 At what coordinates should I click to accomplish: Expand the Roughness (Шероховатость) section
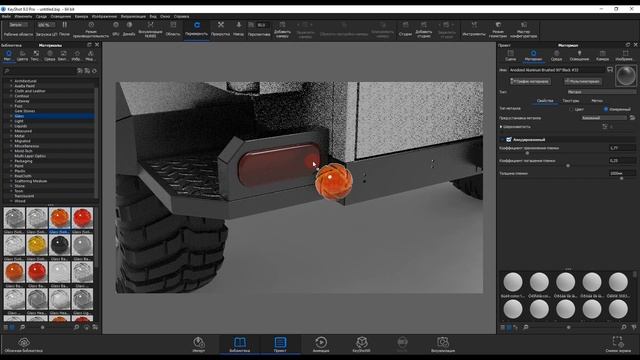(x=501, y=127)
